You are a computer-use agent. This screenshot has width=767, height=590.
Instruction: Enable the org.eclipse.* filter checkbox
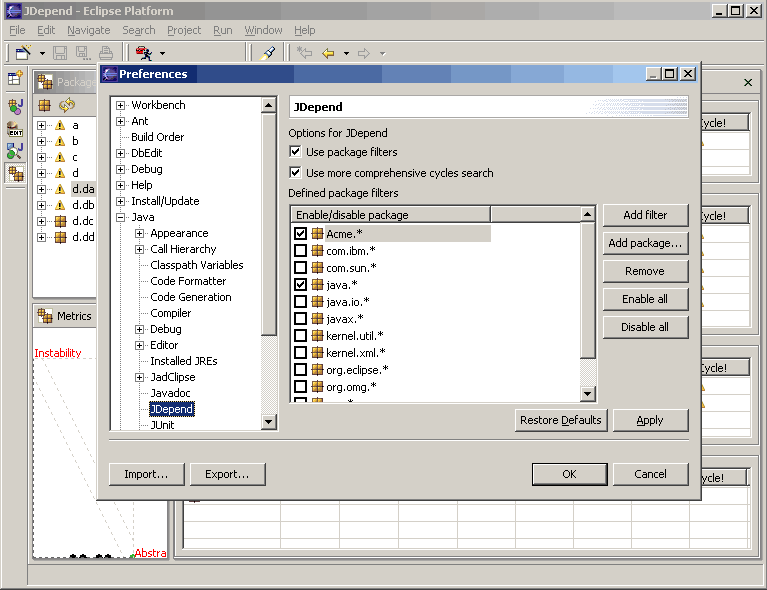tap(300, 369)
